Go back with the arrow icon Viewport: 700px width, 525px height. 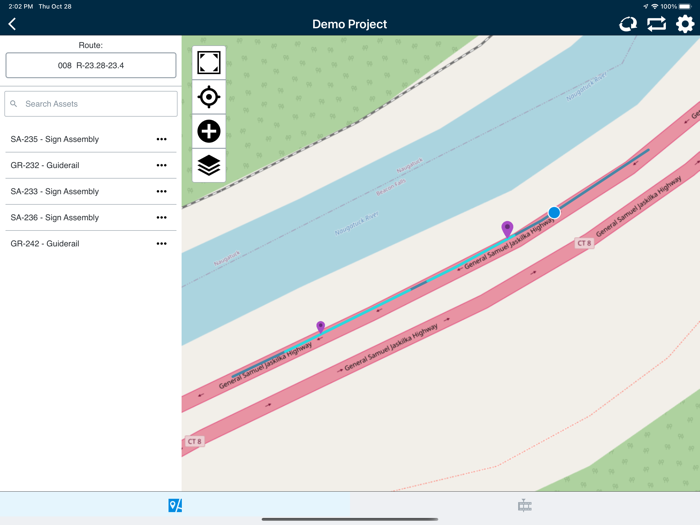tap(12, 24)
